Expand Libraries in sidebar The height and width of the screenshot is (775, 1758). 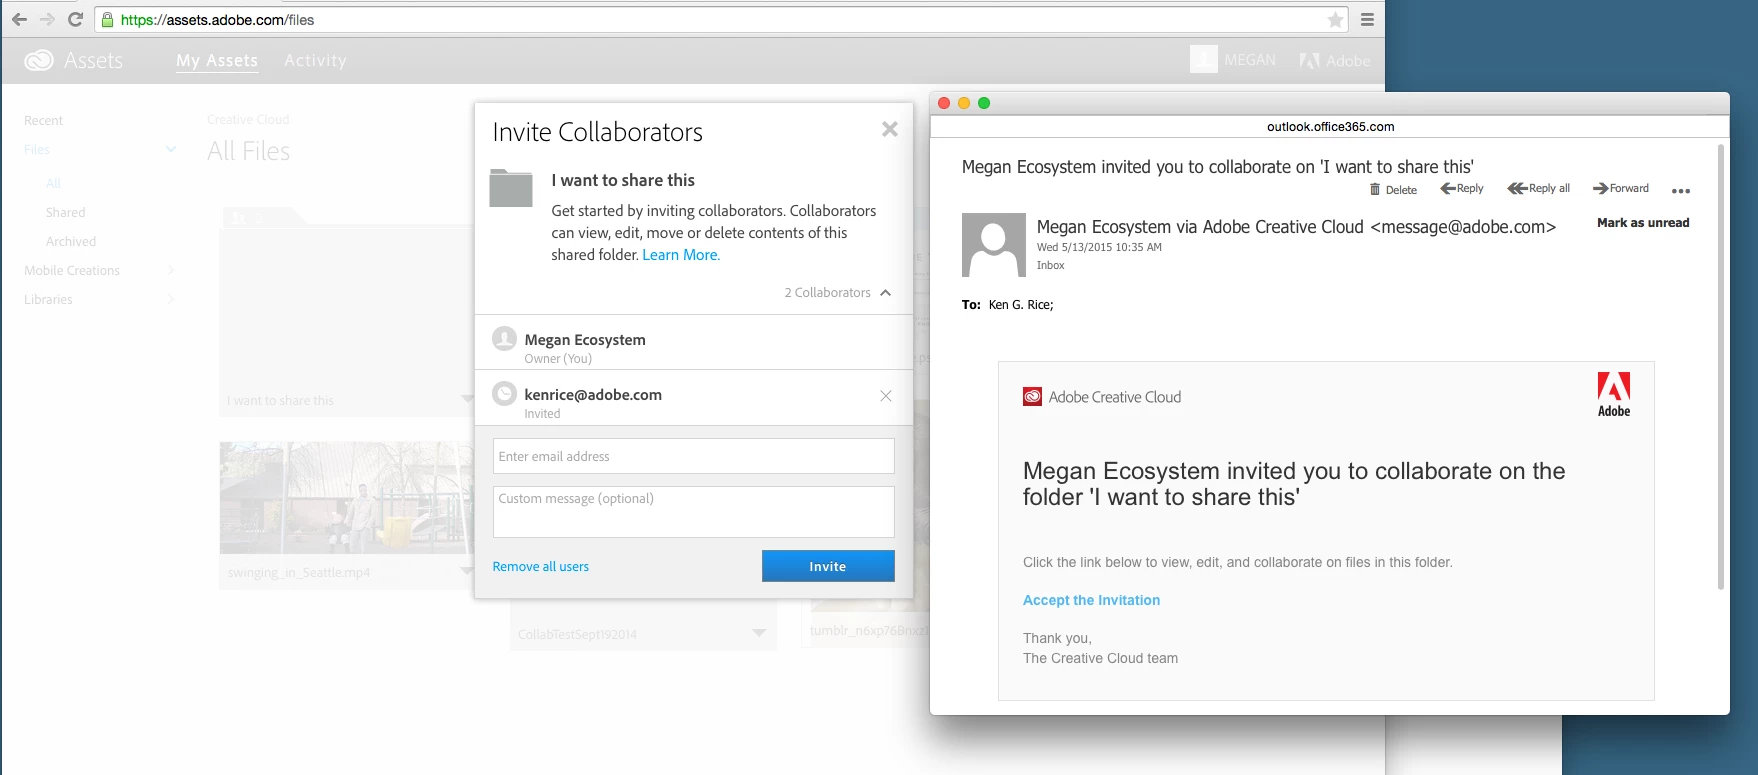[x=171, y=299]
